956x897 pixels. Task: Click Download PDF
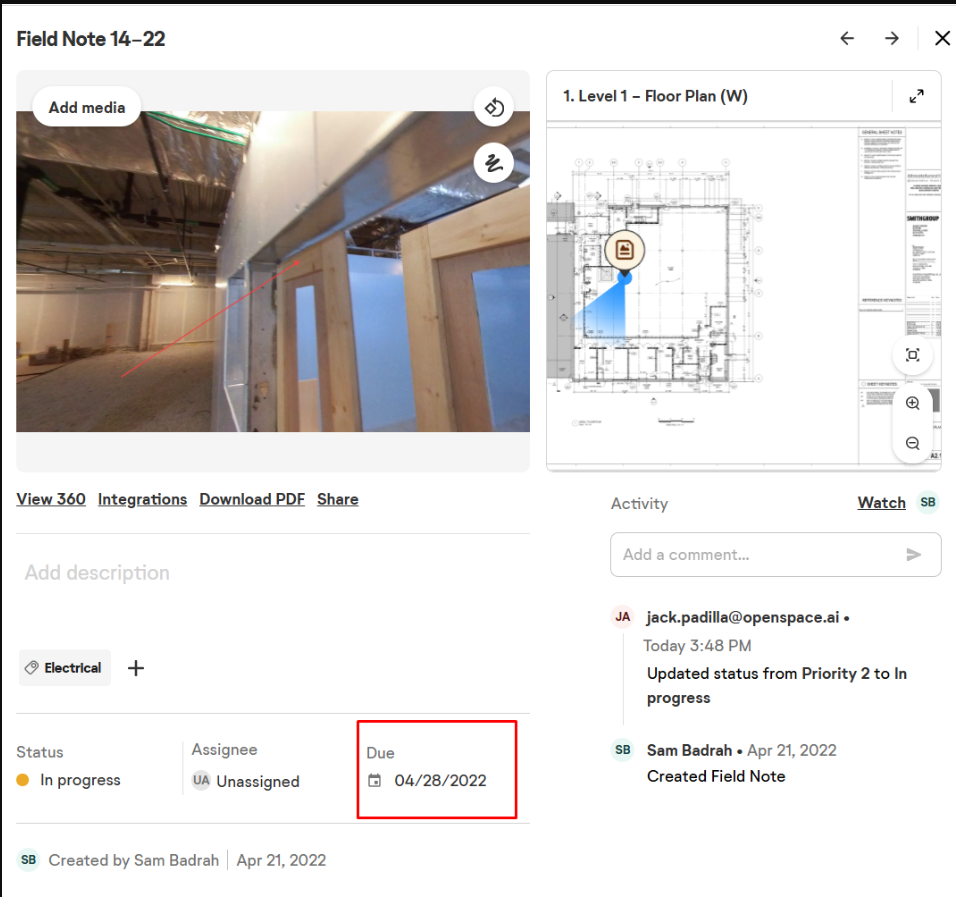click(x=252, y=499)
